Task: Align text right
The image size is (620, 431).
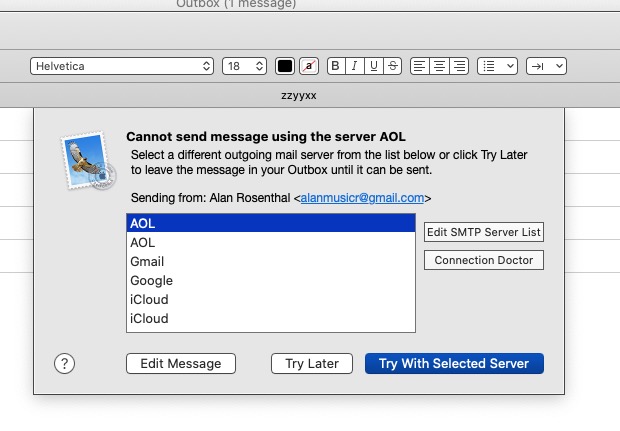Action: pyautogui.click(x=459, y=66)
